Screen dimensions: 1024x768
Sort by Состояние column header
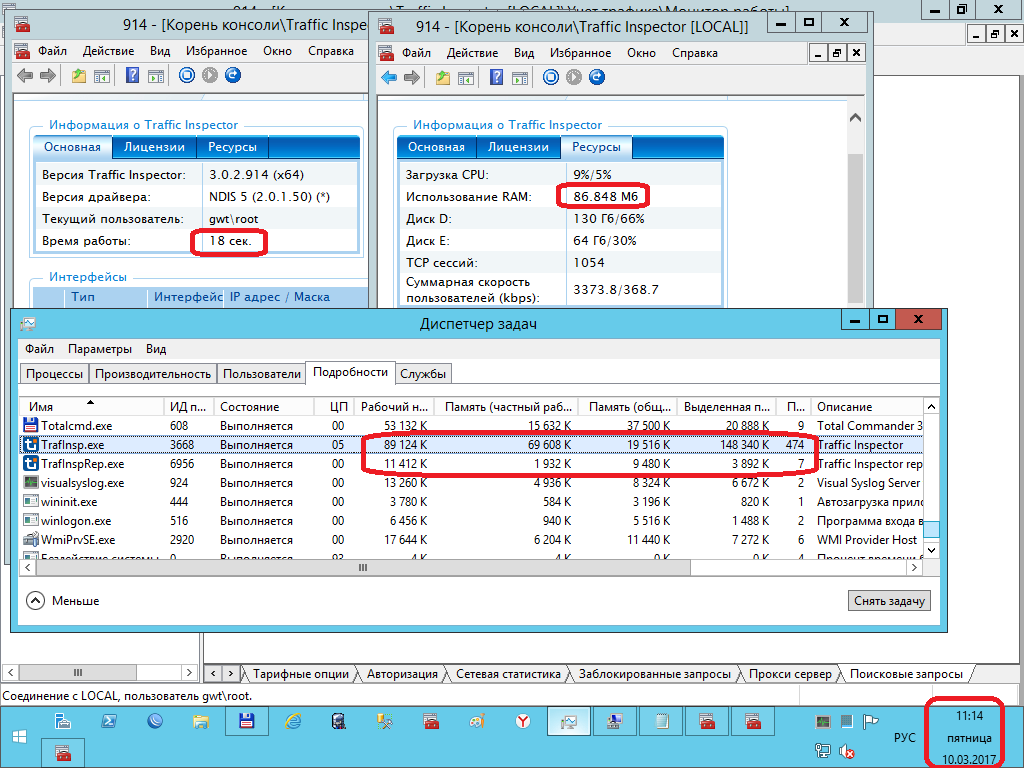[x=264, y=406]
